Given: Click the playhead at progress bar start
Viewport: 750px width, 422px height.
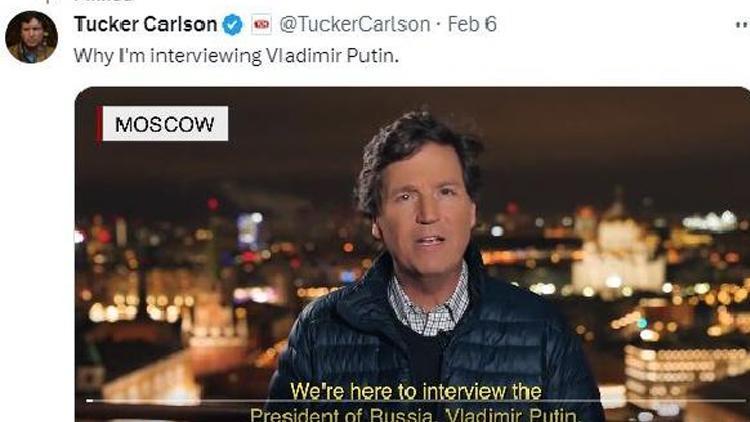Looking at the screenshot, I should pyautogui.click(x=89, y=401).
